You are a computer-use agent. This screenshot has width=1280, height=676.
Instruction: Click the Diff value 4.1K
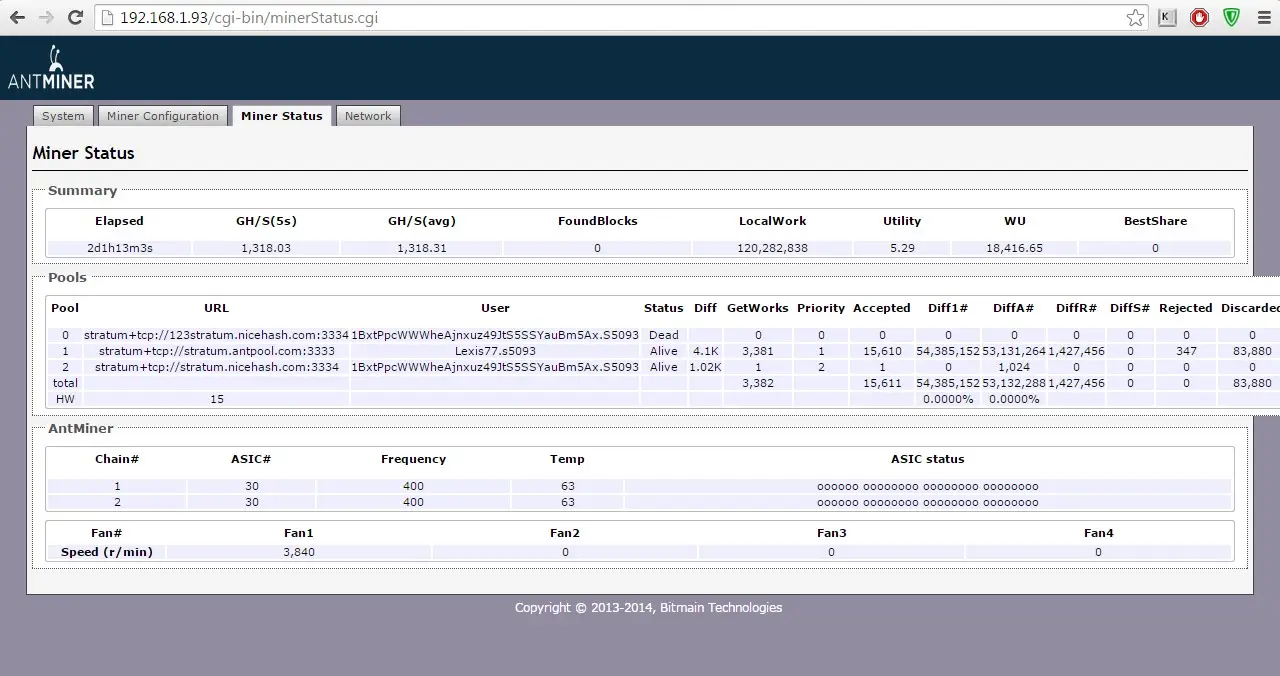[x=705, y=351]
